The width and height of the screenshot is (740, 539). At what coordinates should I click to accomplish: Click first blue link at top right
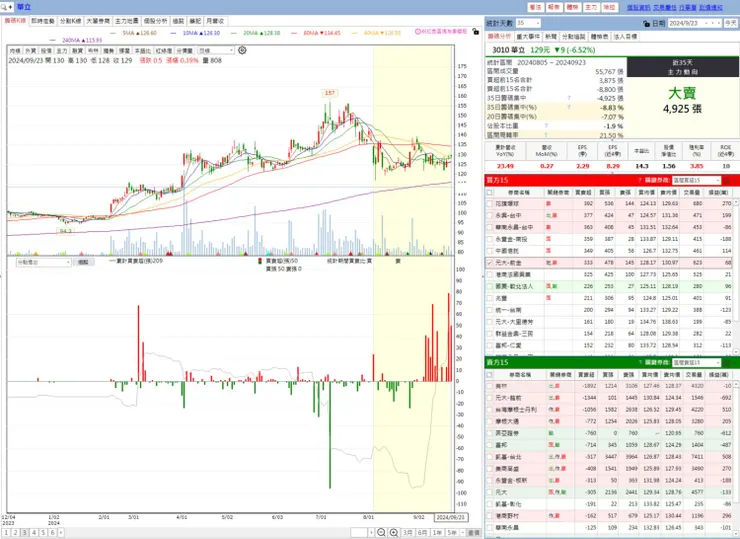(639, 7)
